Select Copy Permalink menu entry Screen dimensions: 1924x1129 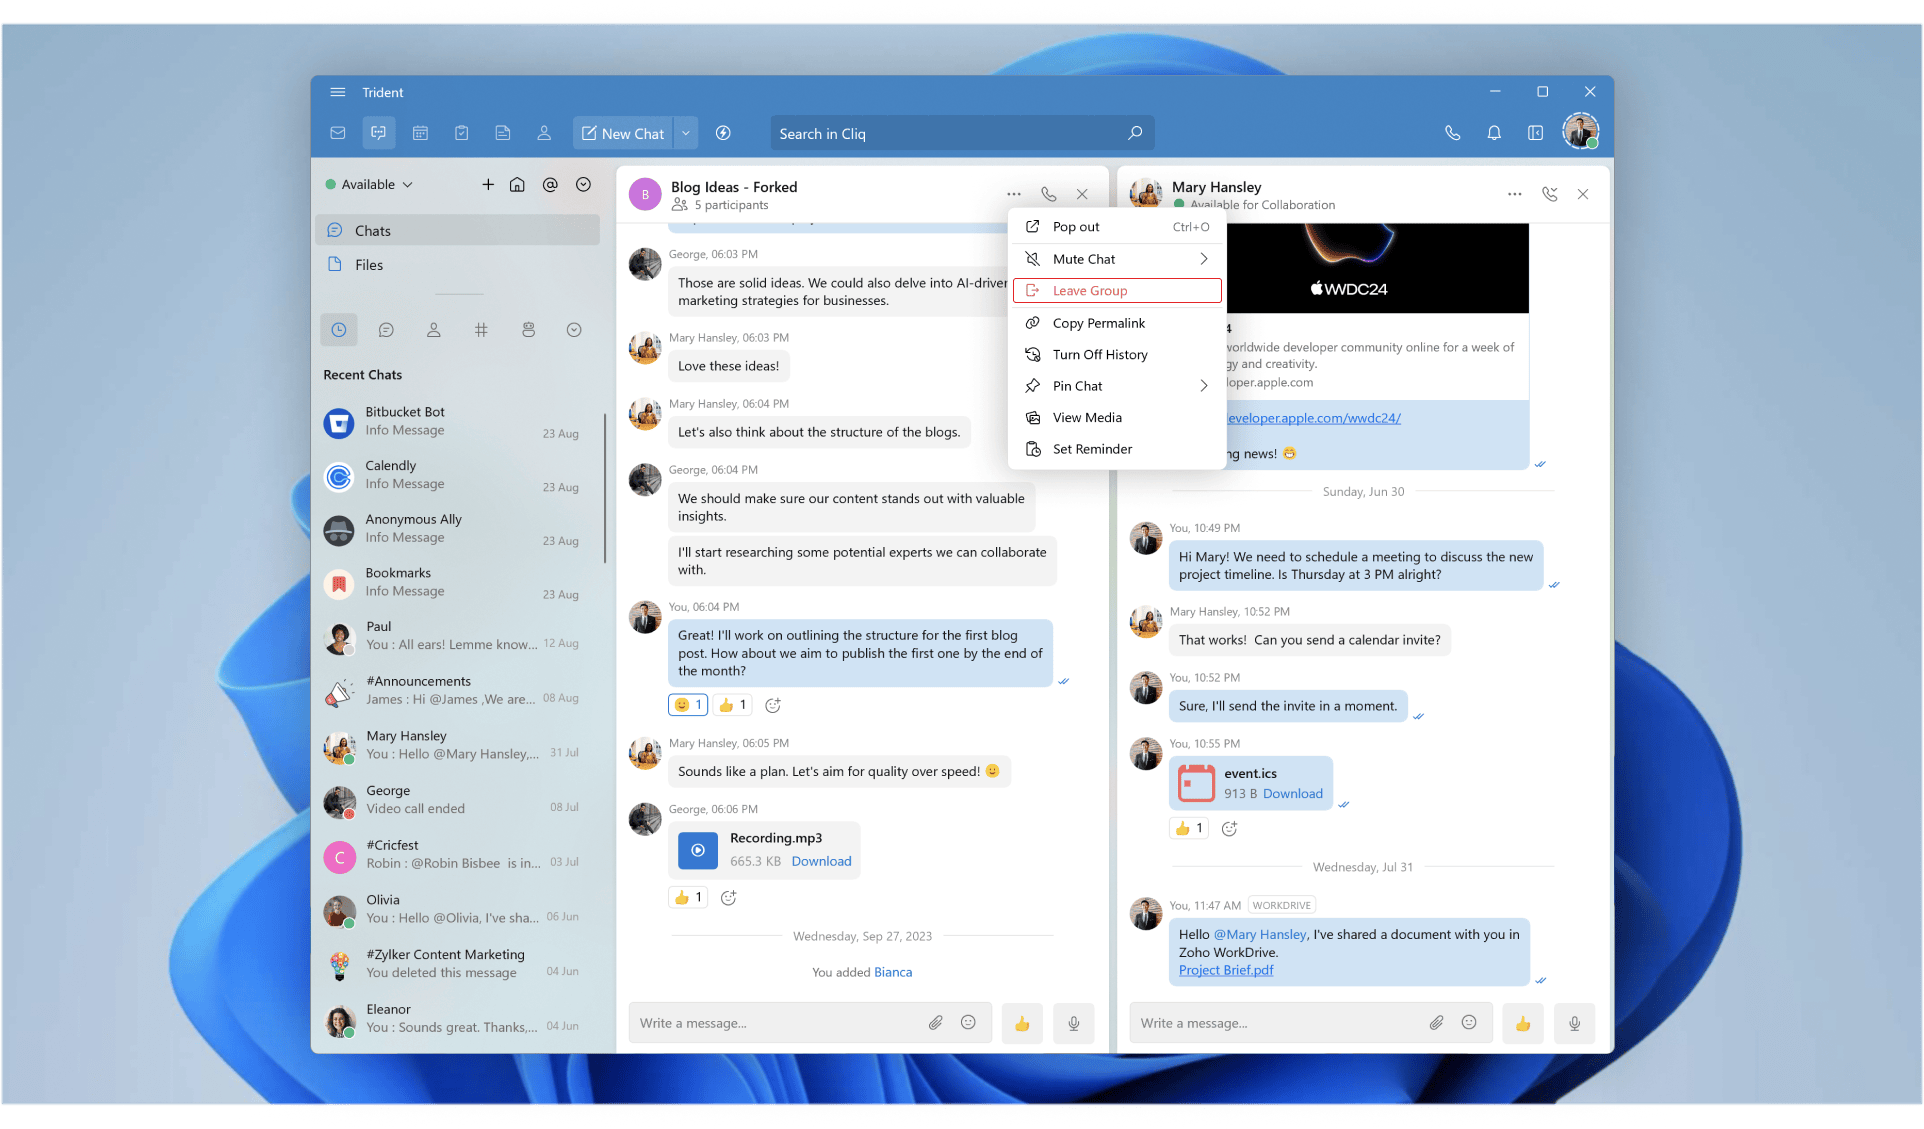(x=1098, y=323)
